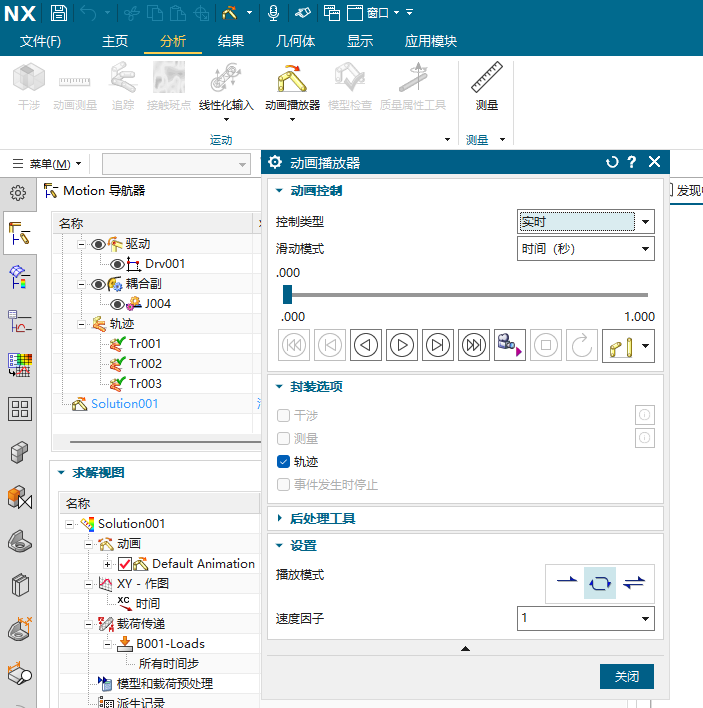Select 模型和载荷预处理 tree item
Viewport: 703px width, 708px height.
[165, 684]
